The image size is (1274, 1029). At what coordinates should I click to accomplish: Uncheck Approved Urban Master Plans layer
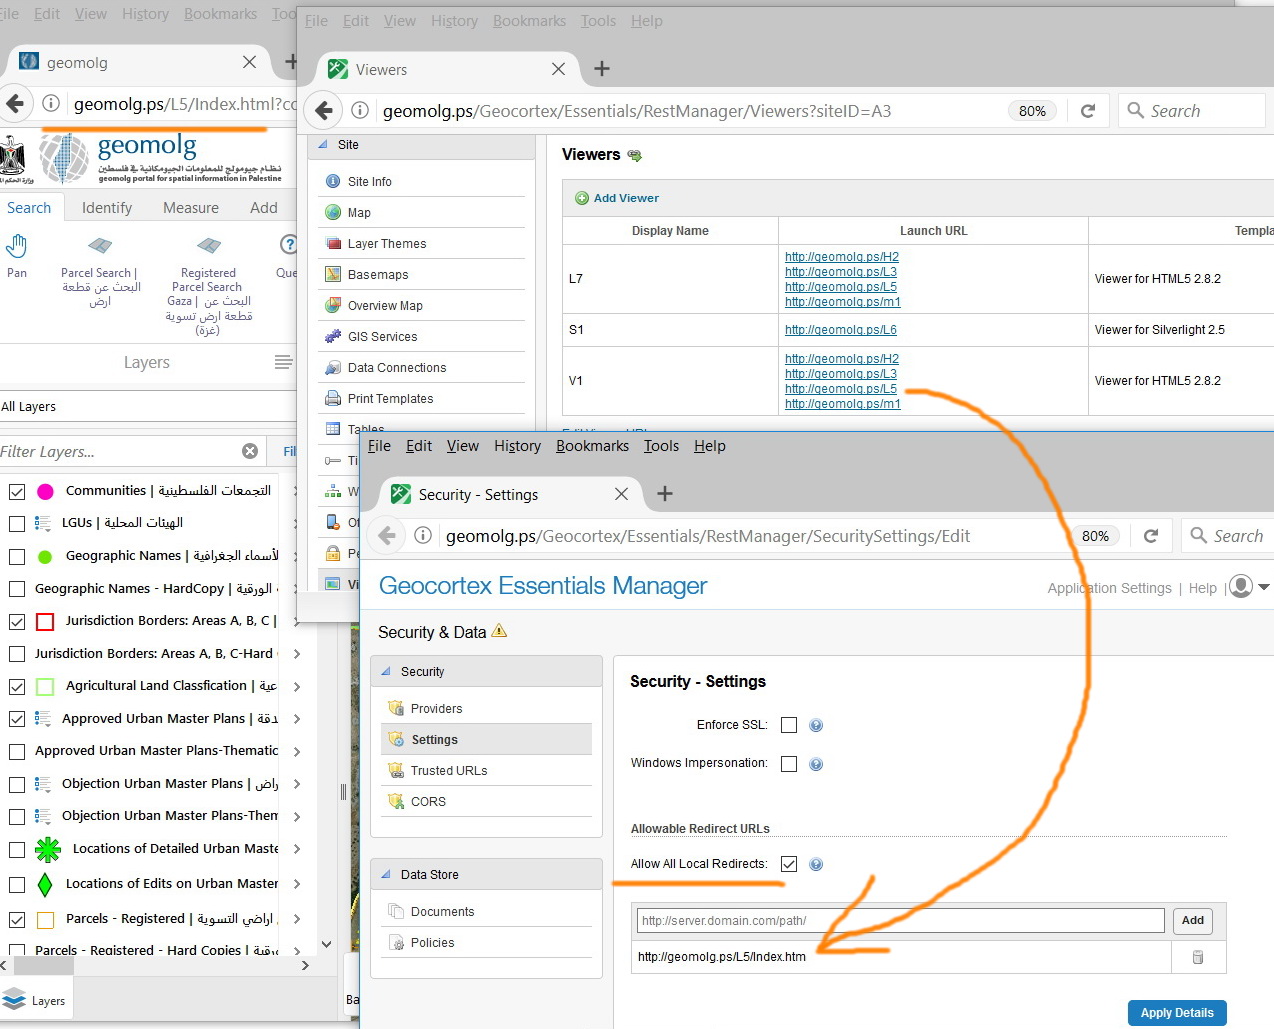(17, 719)
